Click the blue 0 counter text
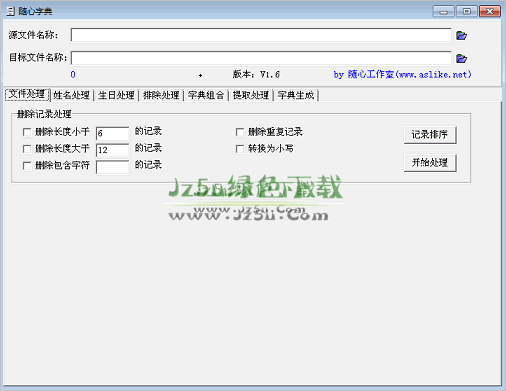 [x=73, y=75]
